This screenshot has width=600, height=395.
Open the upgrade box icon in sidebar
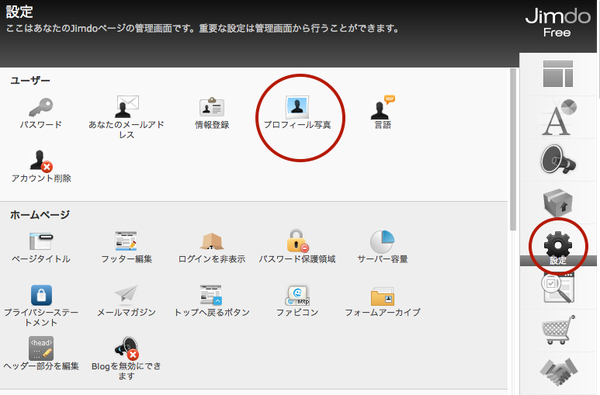(x=558, y=202)
